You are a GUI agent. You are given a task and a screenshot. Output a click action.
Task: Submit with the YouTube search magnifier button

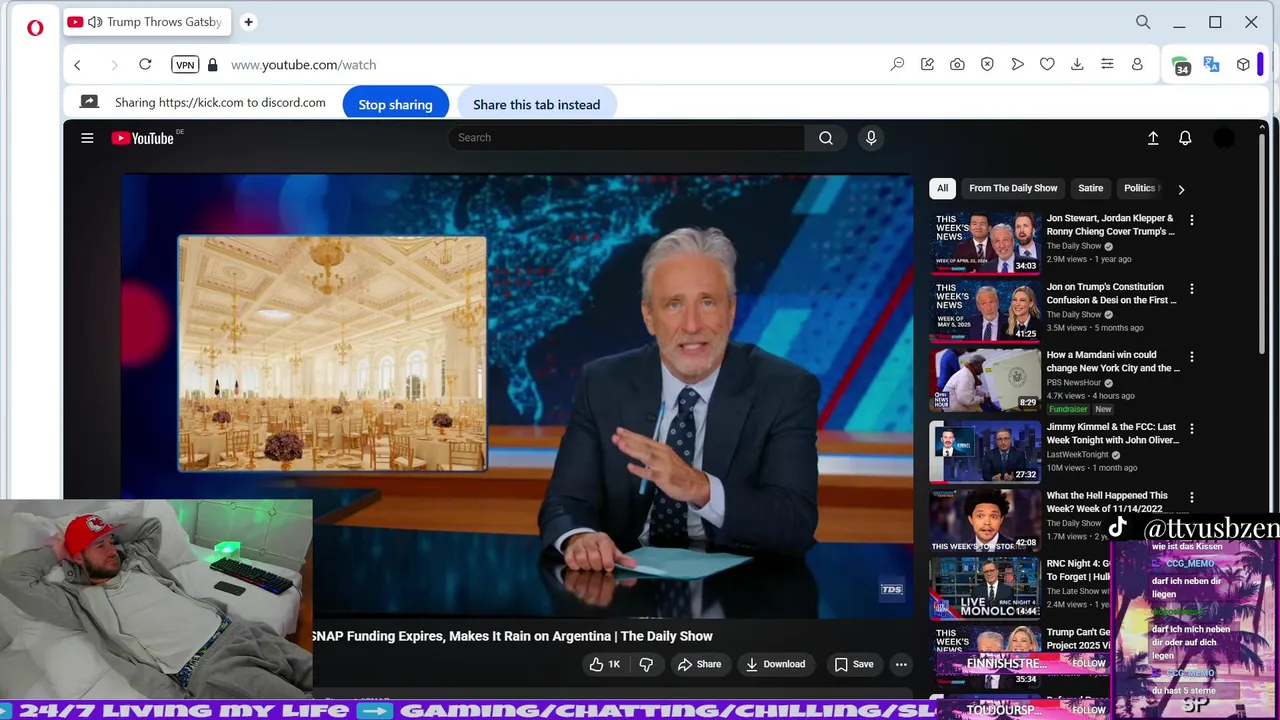(826, 138)
